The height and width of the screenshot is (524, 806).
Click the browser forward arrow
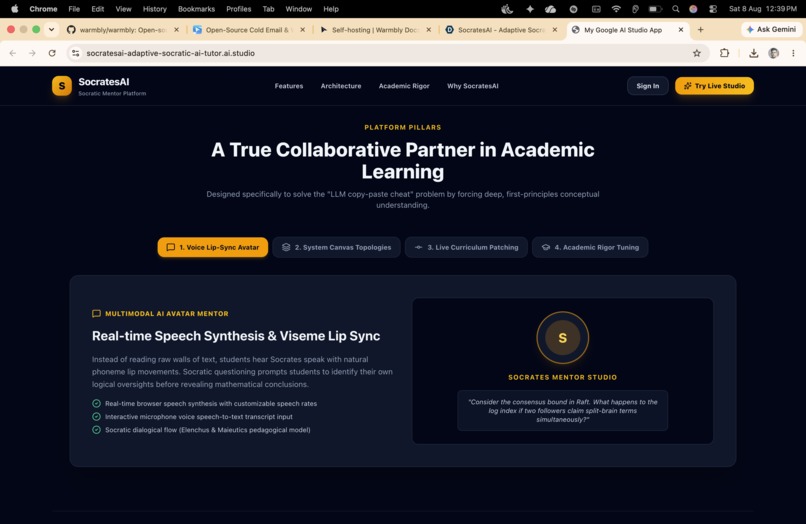[32, 53]
